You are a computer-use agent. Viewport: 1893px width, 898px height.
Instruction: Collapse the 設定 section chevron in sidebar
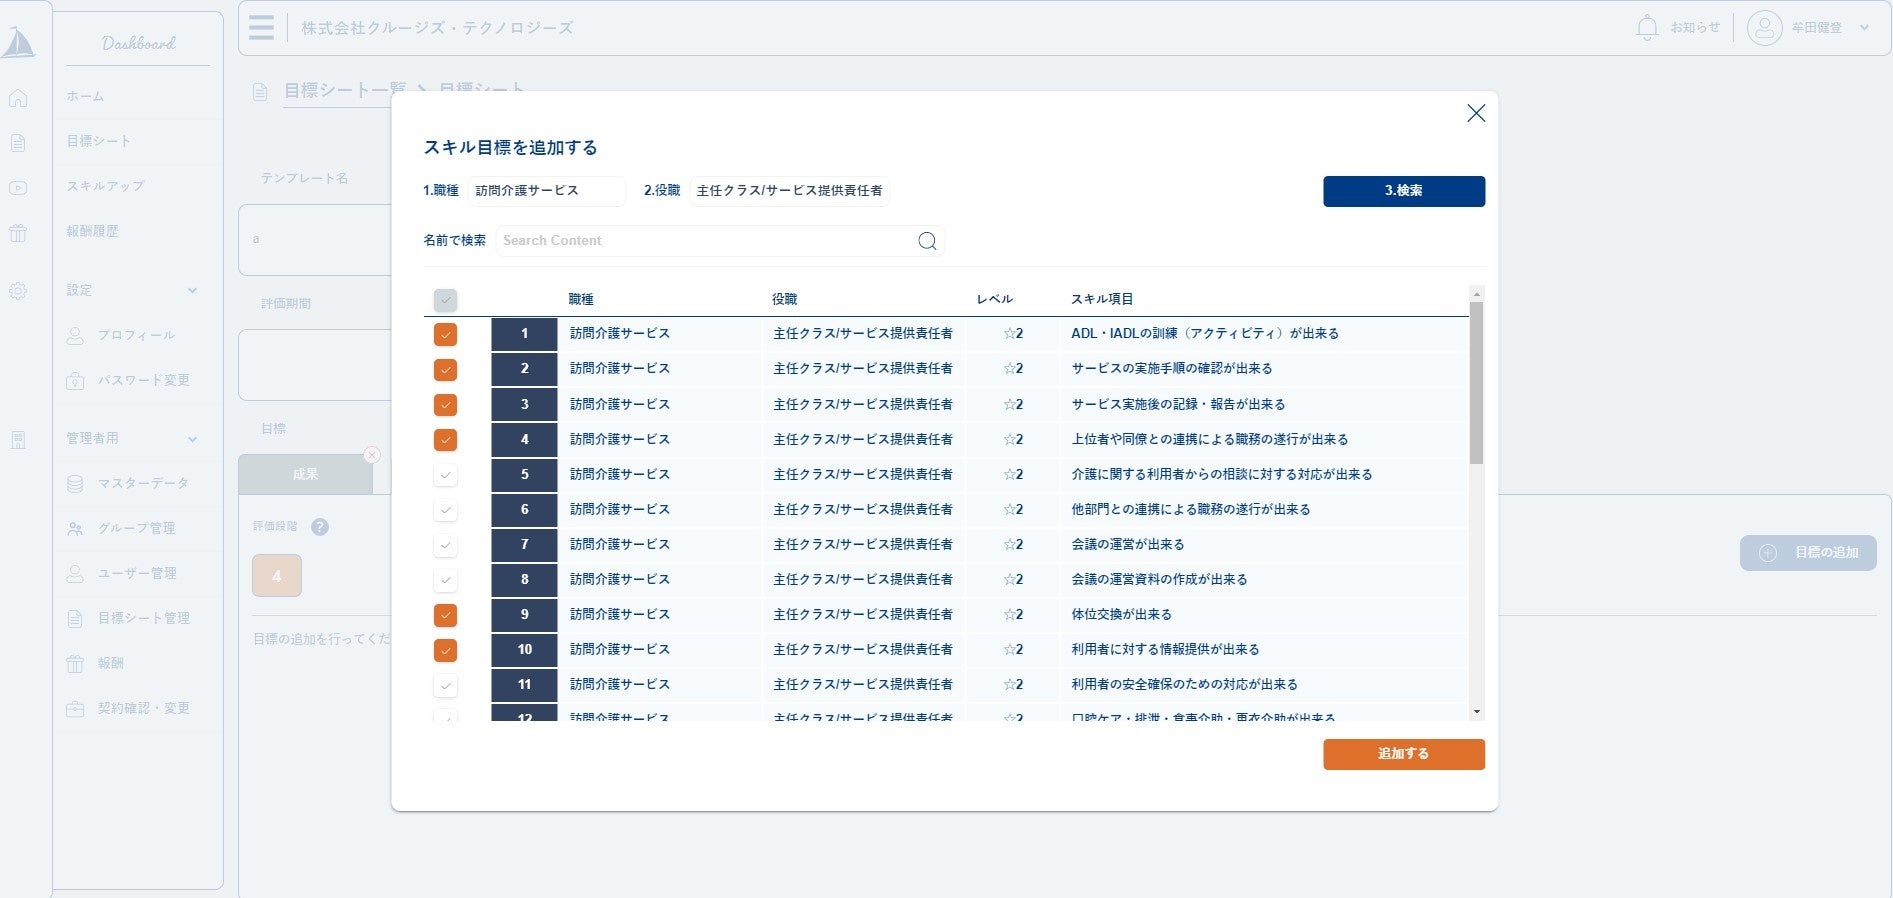pos(192,291)
